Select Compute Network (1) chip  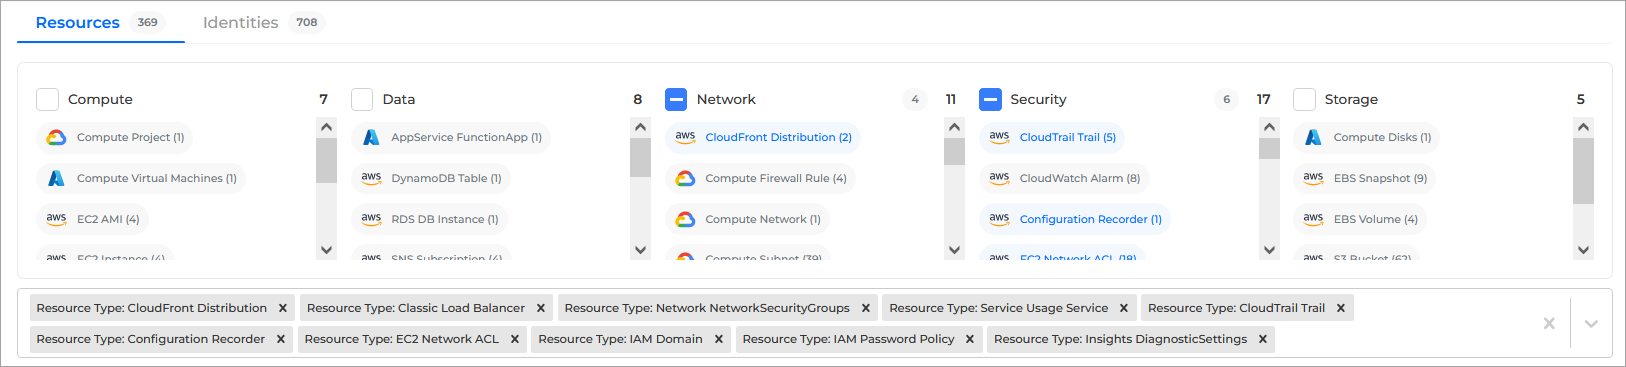(747, 219)
